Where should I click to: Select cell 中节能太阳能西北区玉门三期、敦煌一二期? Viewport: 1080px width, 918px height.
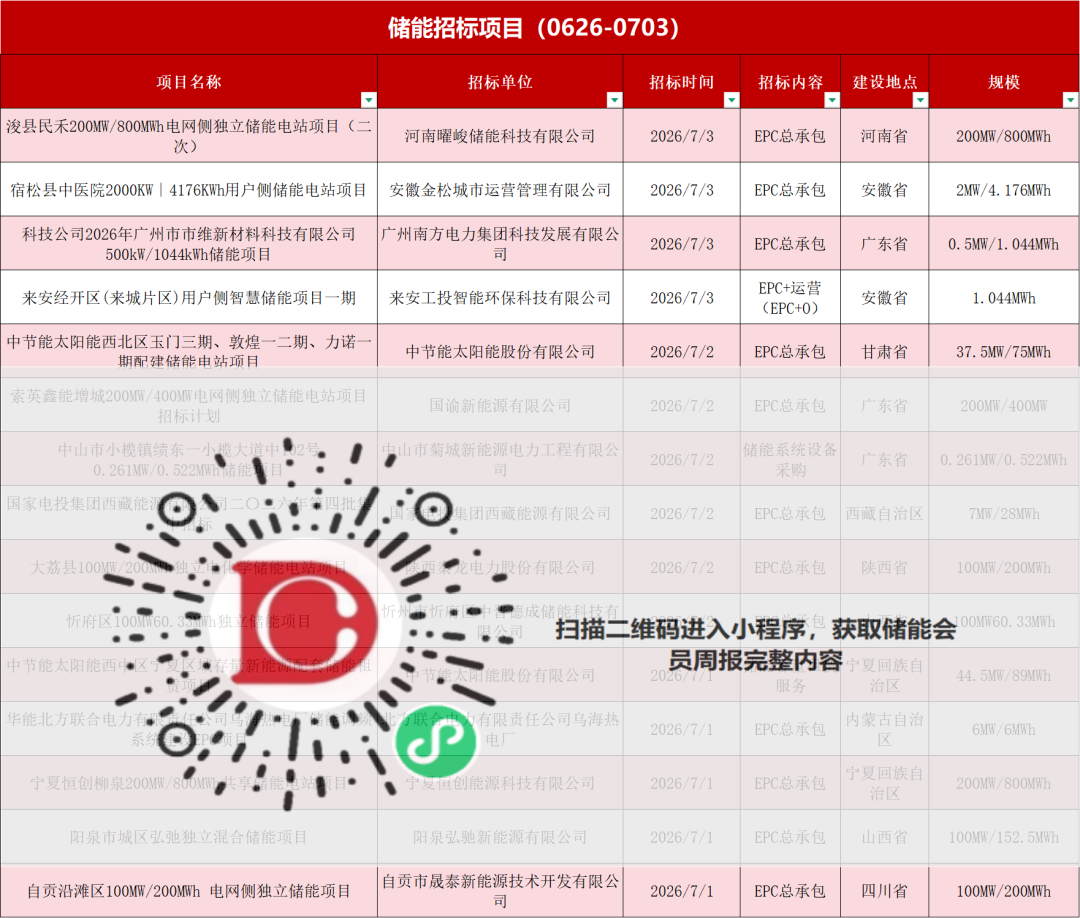pyautogui.click(x=189, y=351)
